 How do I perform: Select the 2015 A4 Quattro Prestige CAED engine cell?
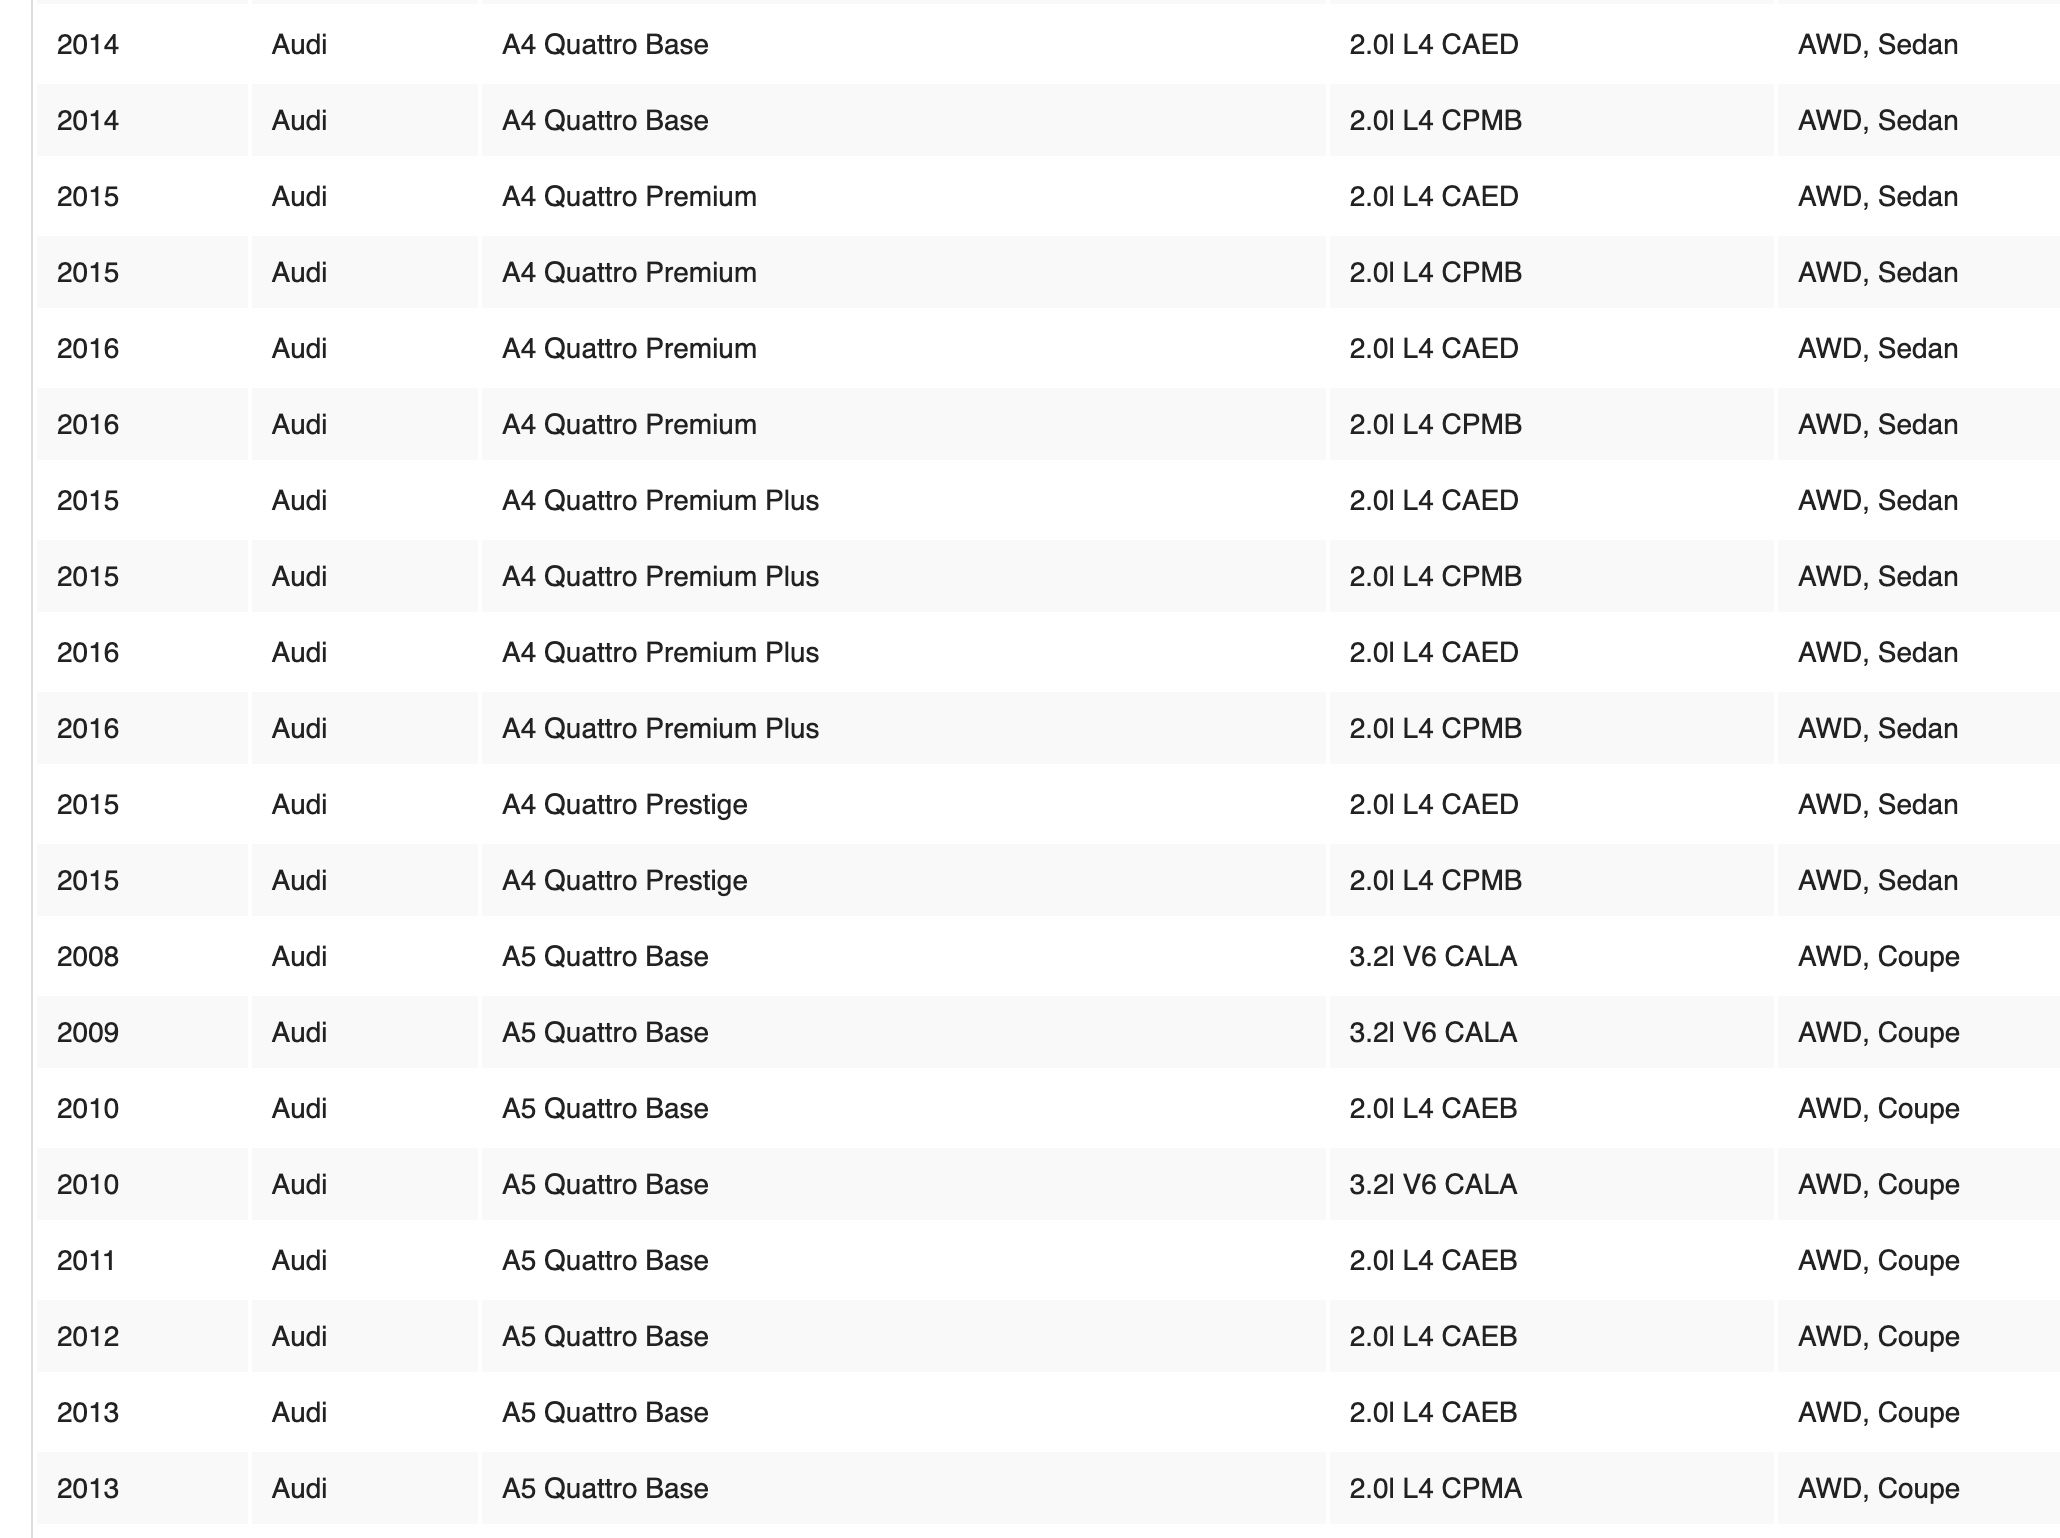(x=1433, y=805)
